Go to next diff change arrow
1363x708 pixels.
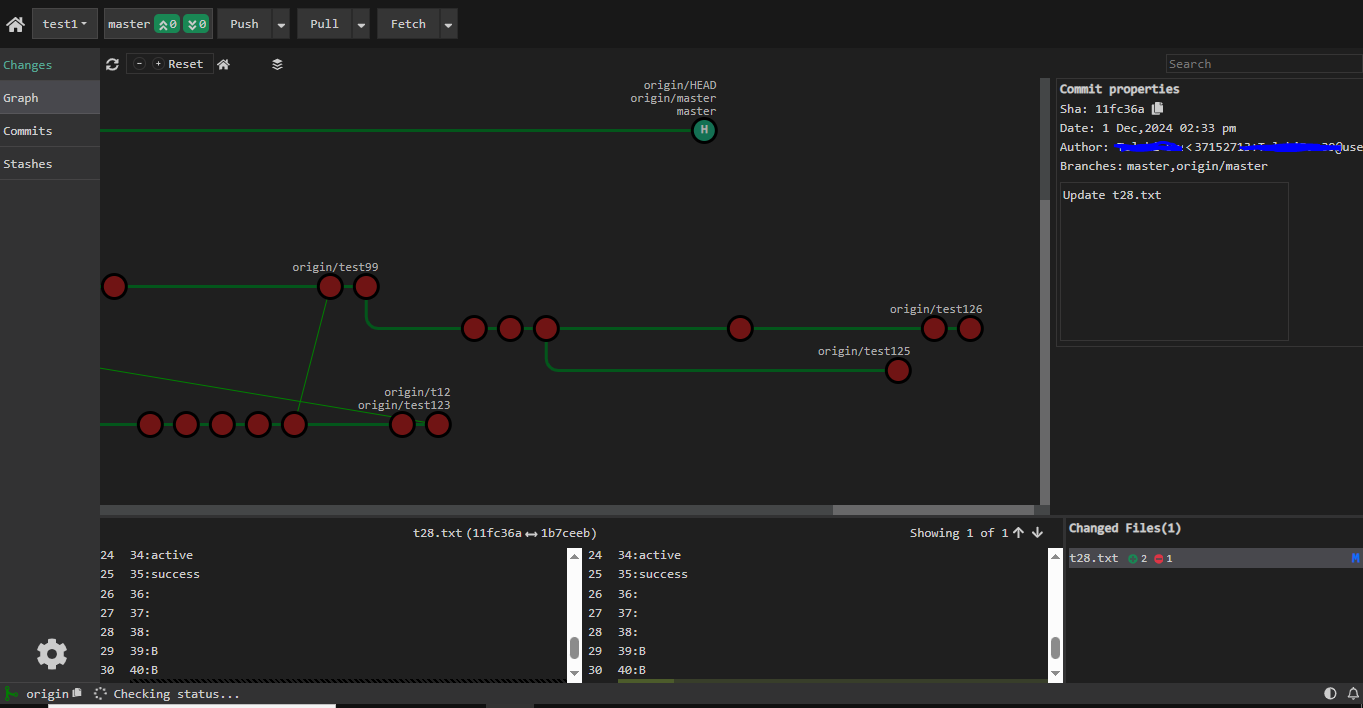click(1037, 533)
